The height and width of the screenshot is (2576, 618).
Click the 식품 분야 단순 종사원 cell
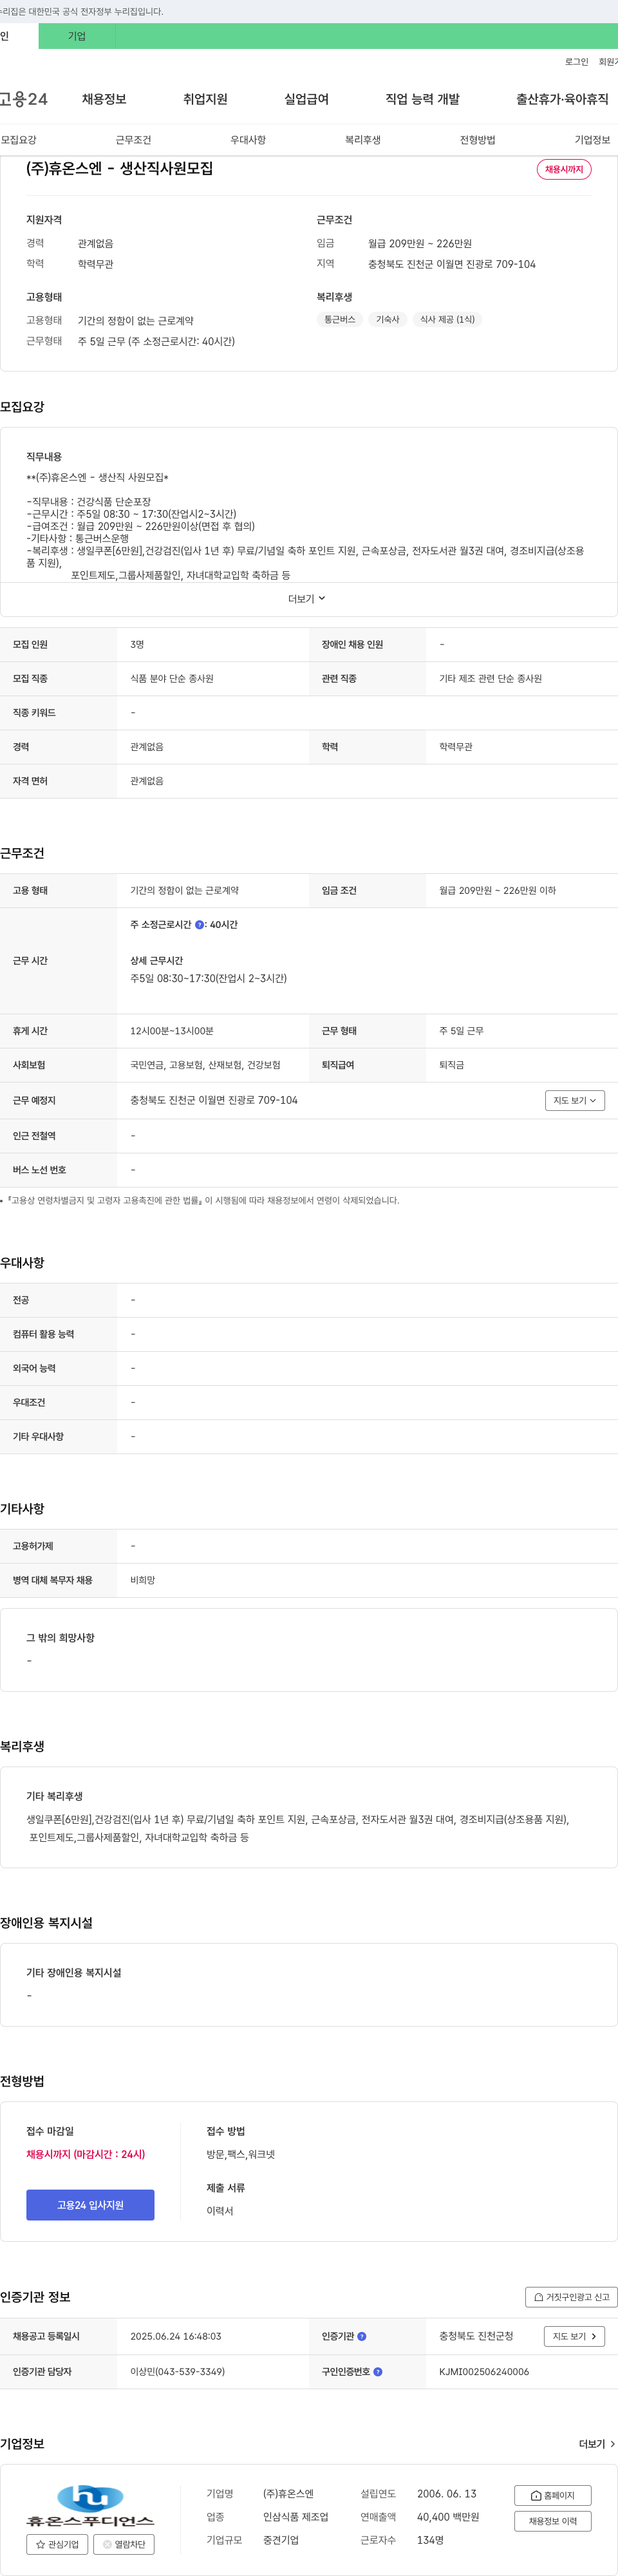pos(172,678)
